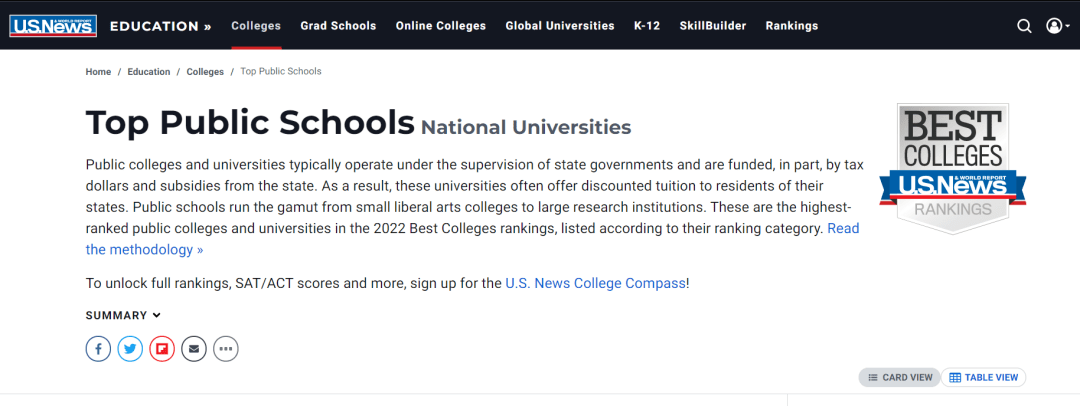Switch to Table View
Screen dimensions: 1080x406
tap(984, 377)
